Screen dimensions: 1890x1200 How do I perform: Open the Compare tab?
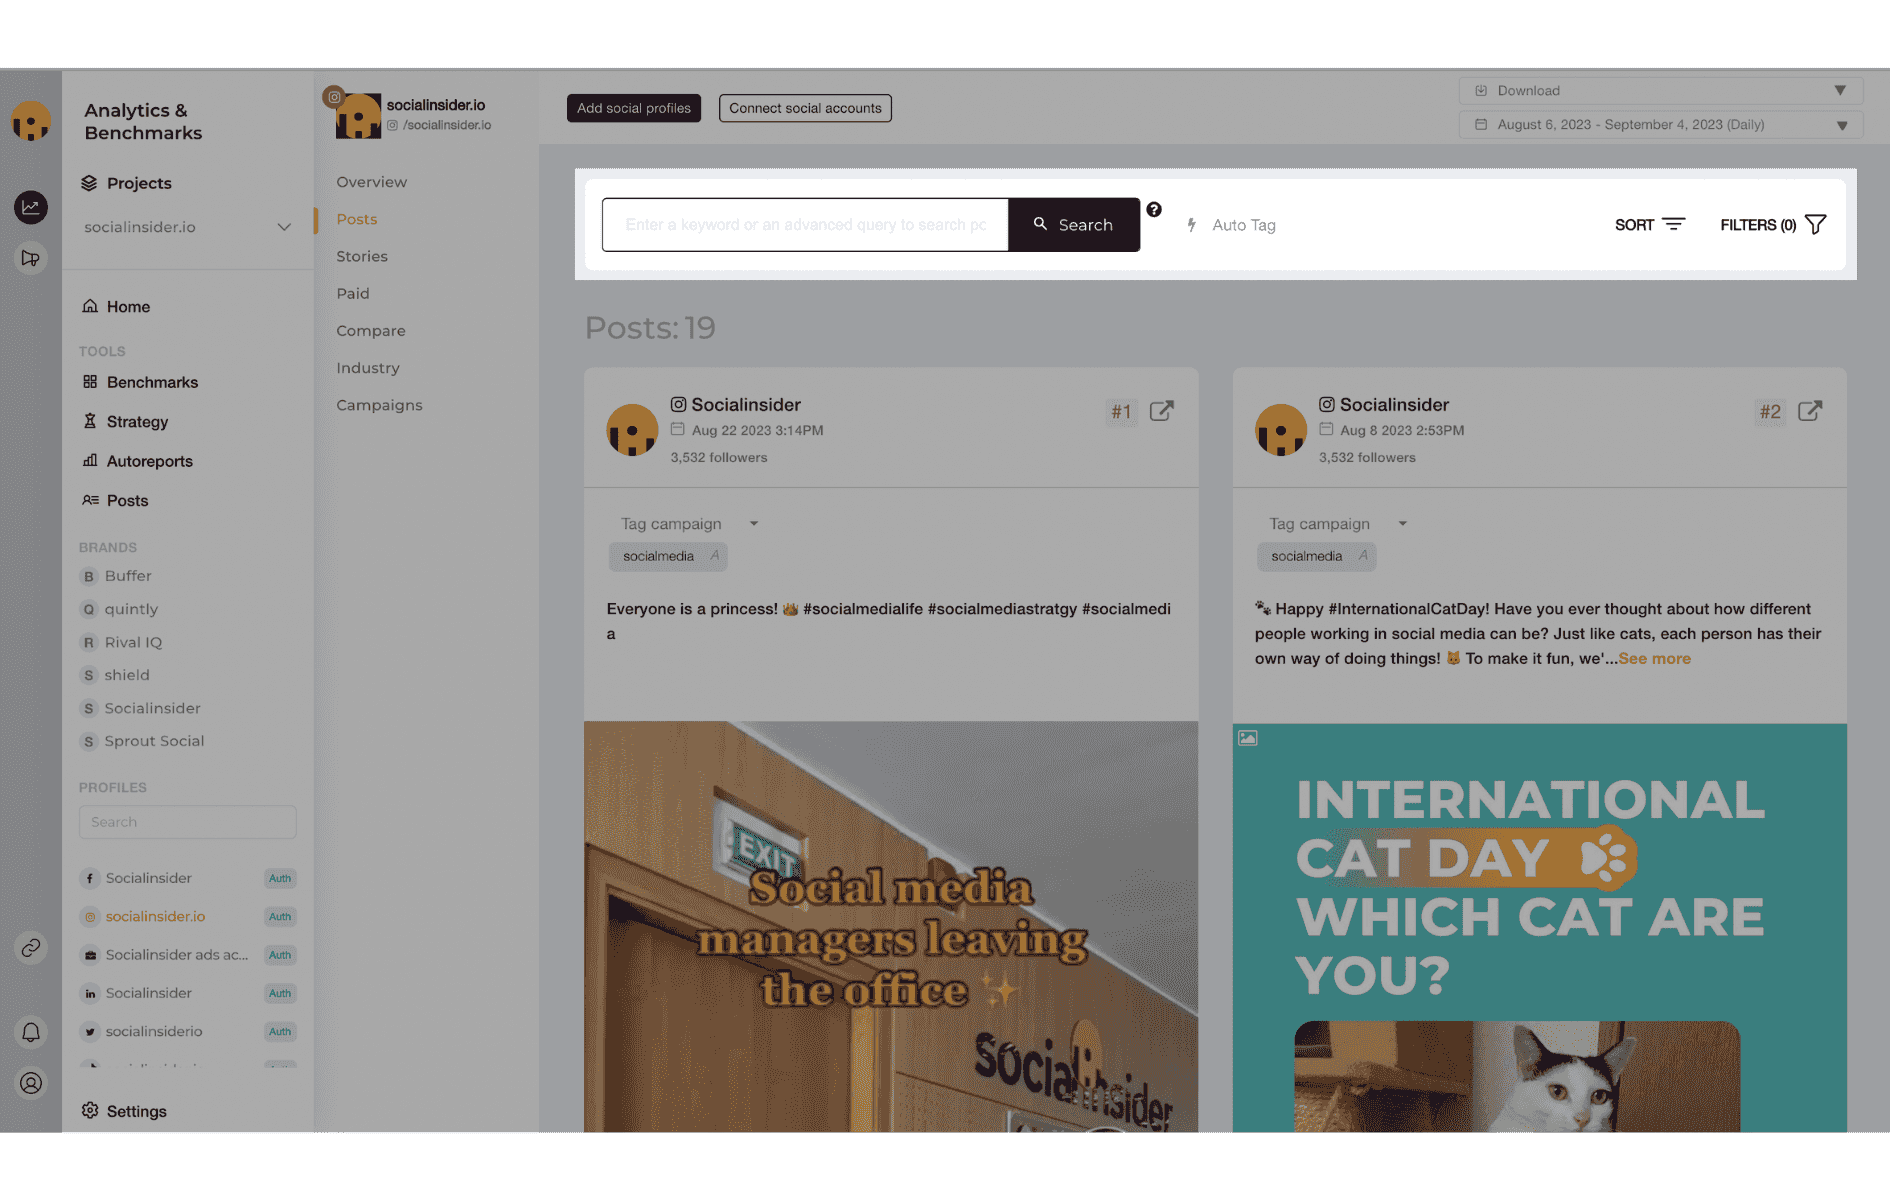pyautogui.click(x=371, y=330)
